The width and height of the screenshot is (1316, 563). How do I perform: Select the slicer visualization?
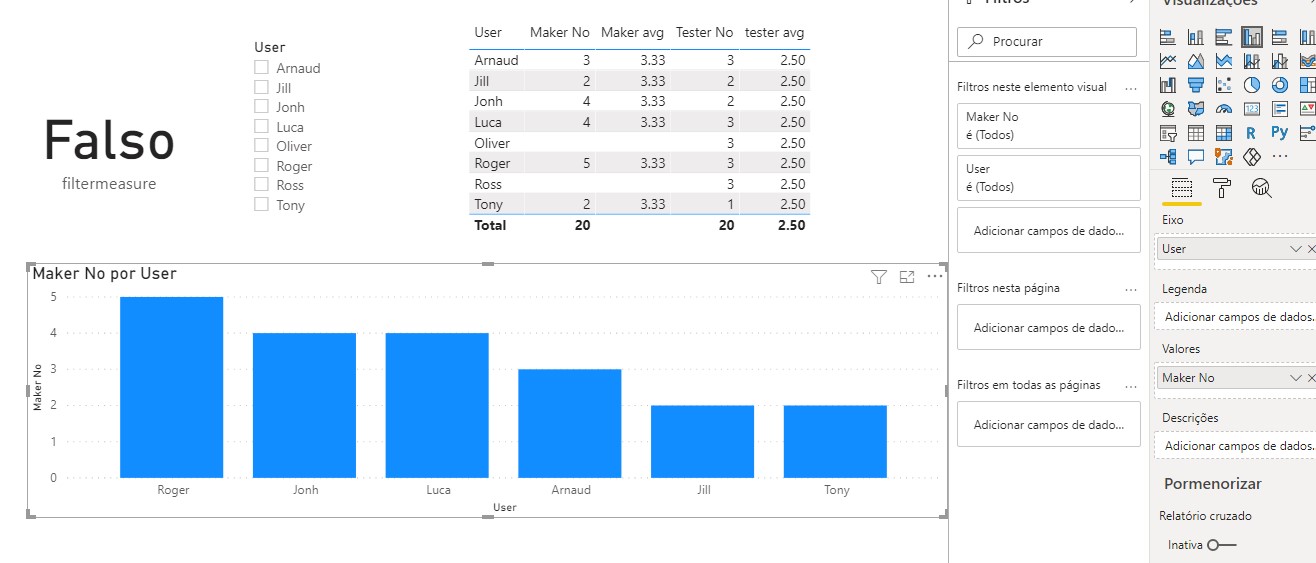(1167, 133)
